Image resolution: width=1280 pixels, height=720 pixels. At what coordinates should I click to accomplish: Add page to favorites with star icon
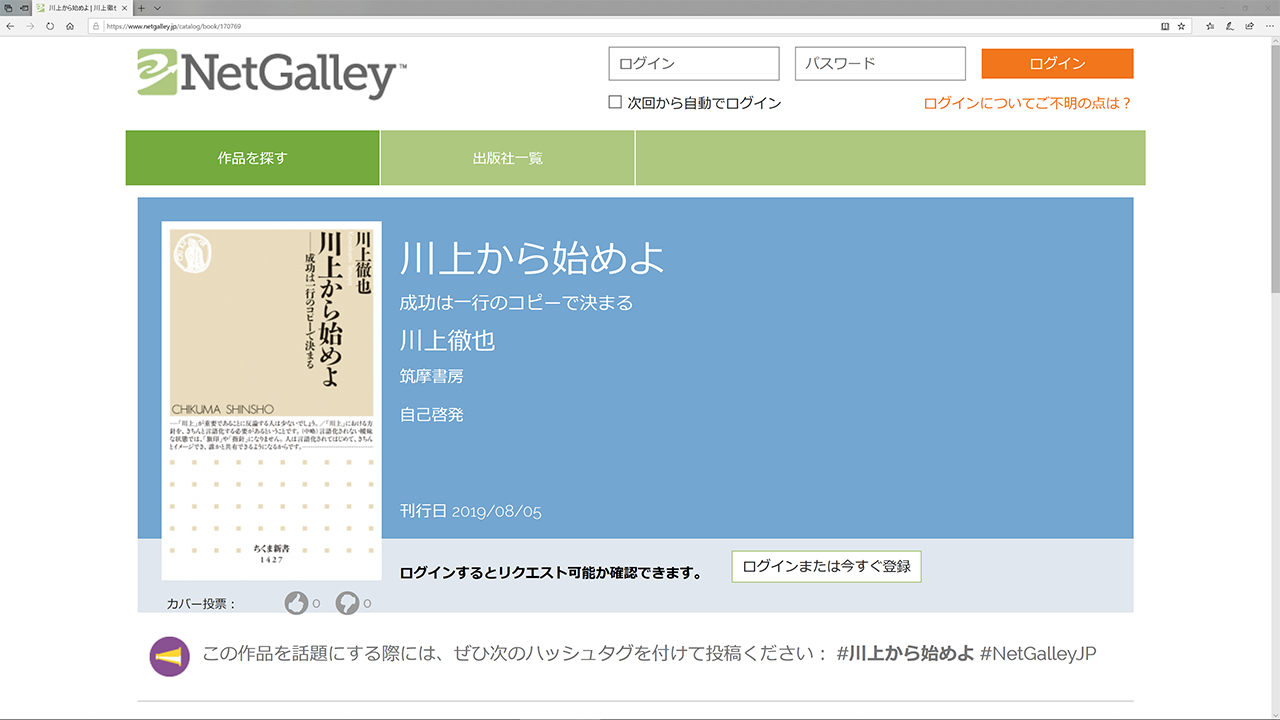(1181, 26)
